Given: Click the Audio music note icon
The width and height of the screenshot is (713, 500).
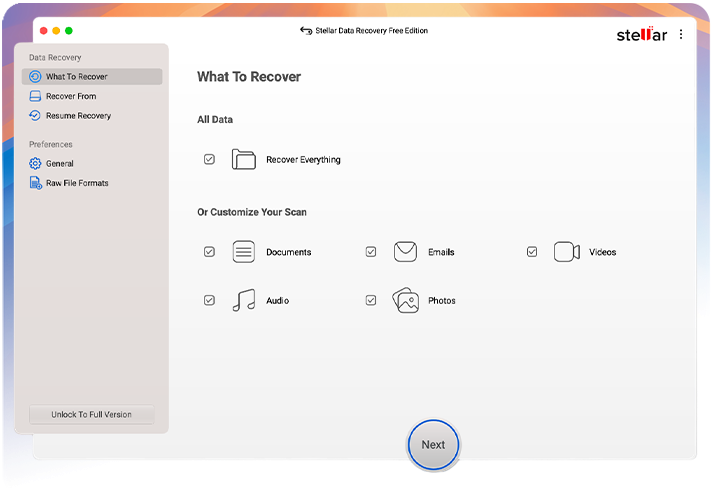Looking at the screenshot, I should [x=244, y=300].
